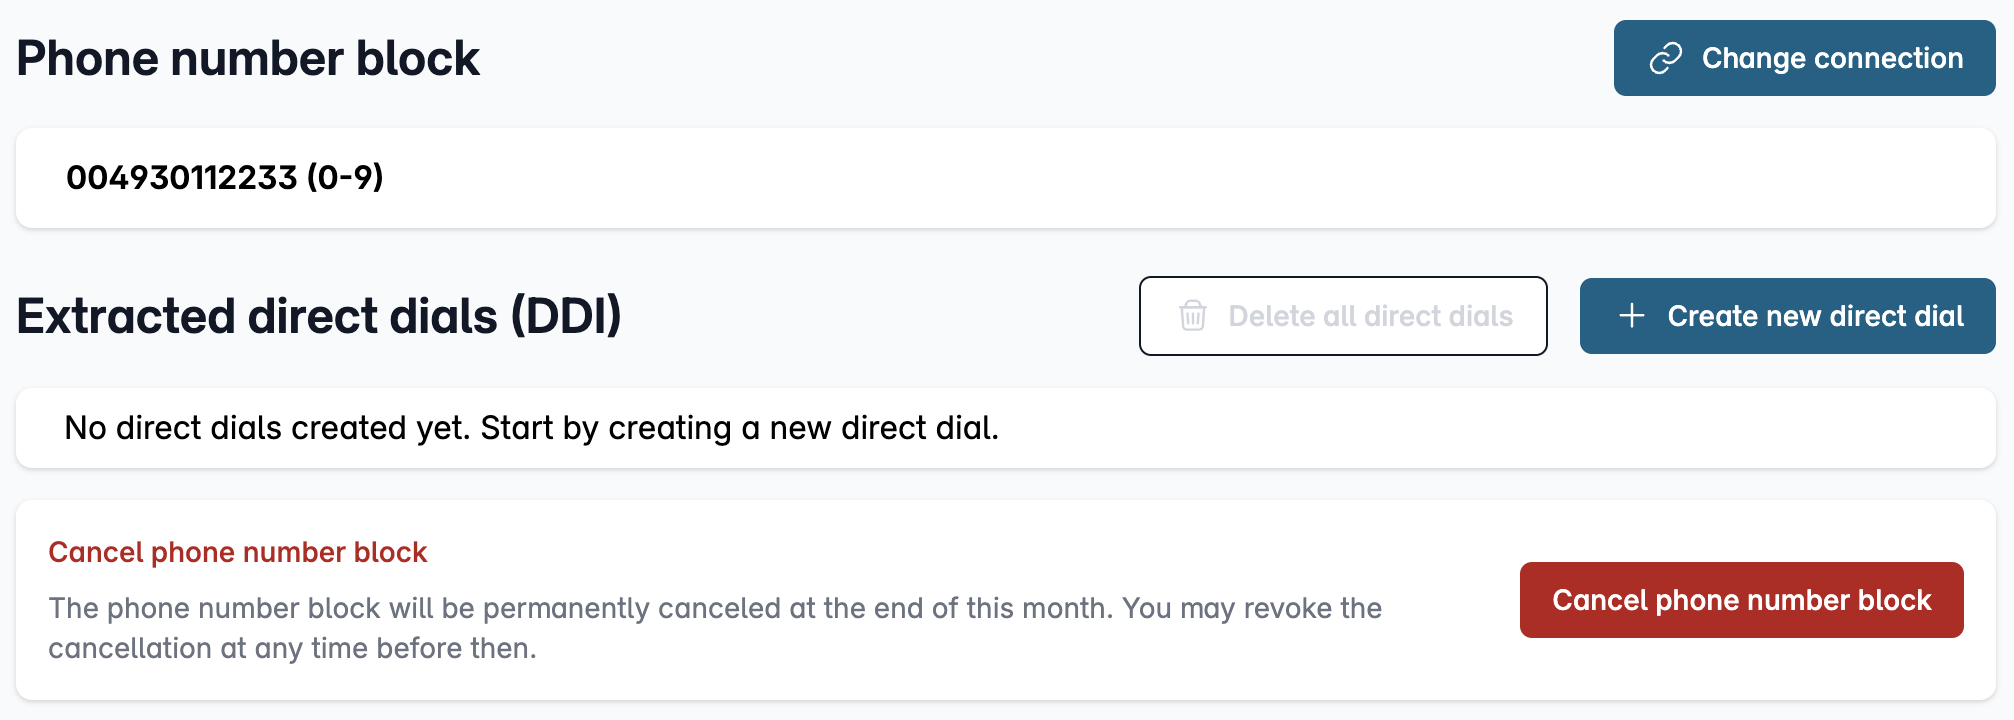2014x720 pixels.
Task: Click the chain link icon on Change connection
Action: 1665,58
